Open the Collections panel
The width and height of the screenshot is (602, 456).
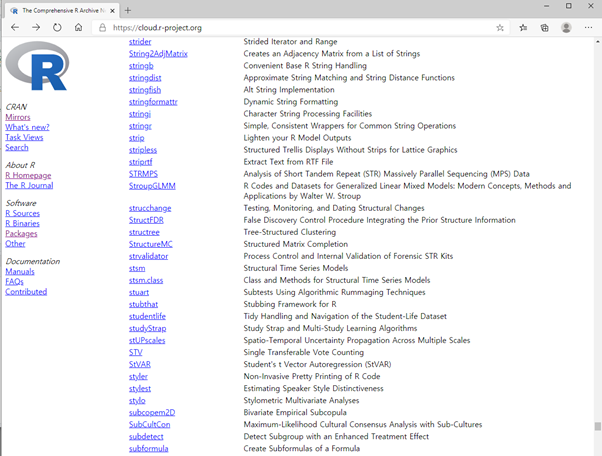pyautogui.click(x=544, y=28)
